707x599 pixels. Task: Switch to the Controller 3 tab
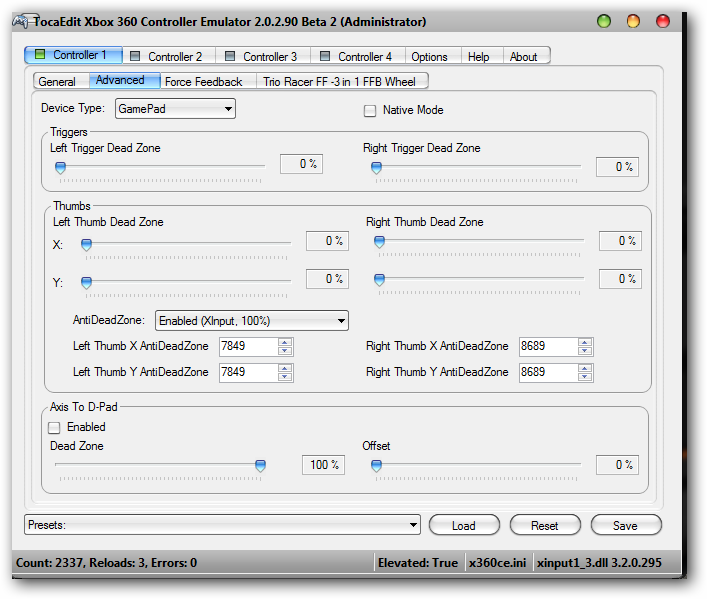tap(263, 56)
